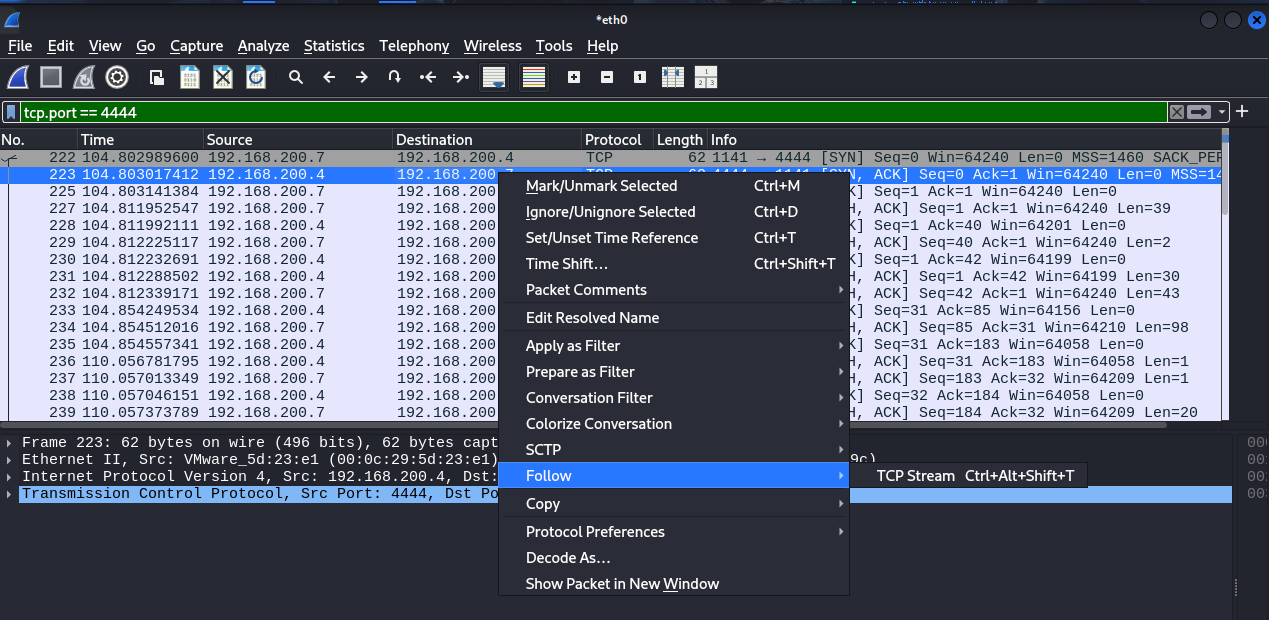Go back in packet history
This screenshot has height=620, width=1269.
pyautogui.click(x=329, y=77)
